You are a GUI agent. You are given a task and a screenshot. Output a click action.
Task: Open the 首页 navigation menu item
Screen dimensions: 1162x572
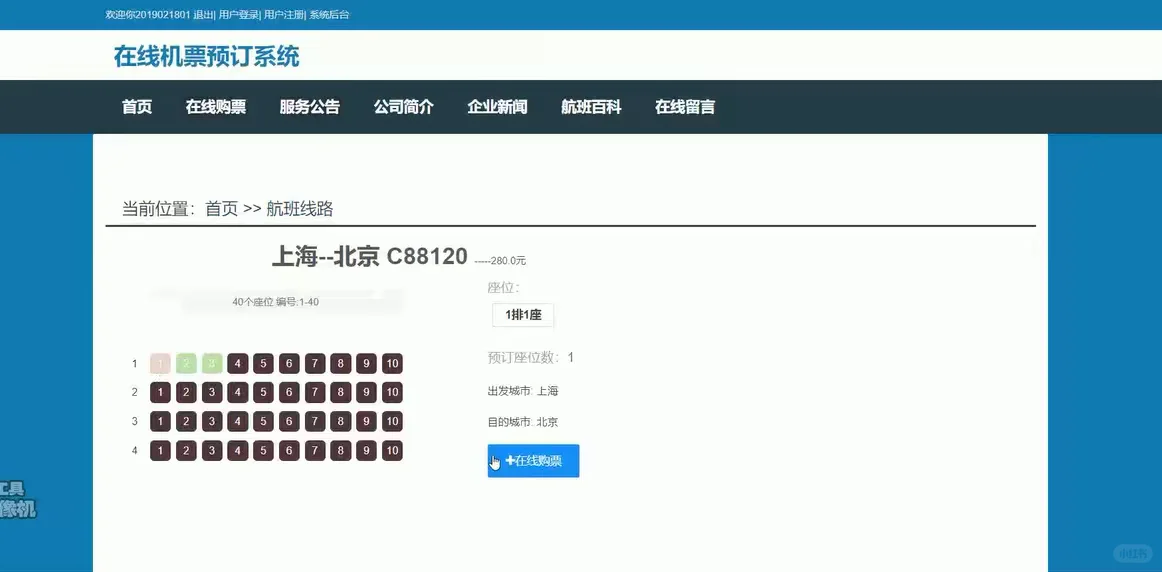click(x=137, y=107)
